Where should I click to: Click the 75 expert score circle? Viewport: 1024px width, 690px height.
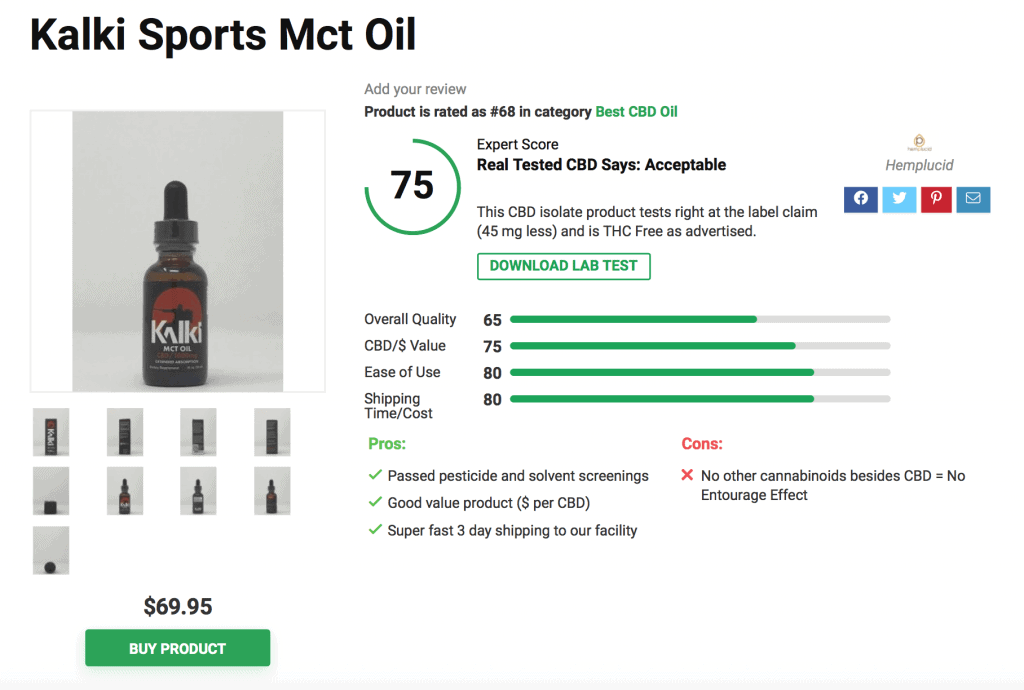pos(412,186)
